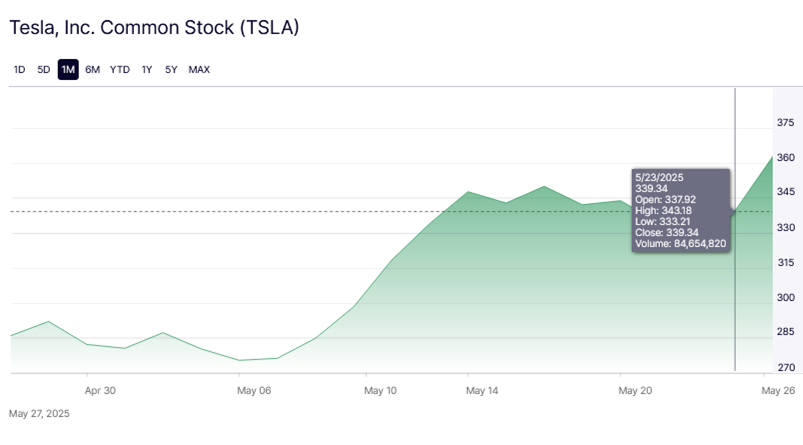803x445 pixels.
Task: Select May 20 on the date axis
Action: 635,391
